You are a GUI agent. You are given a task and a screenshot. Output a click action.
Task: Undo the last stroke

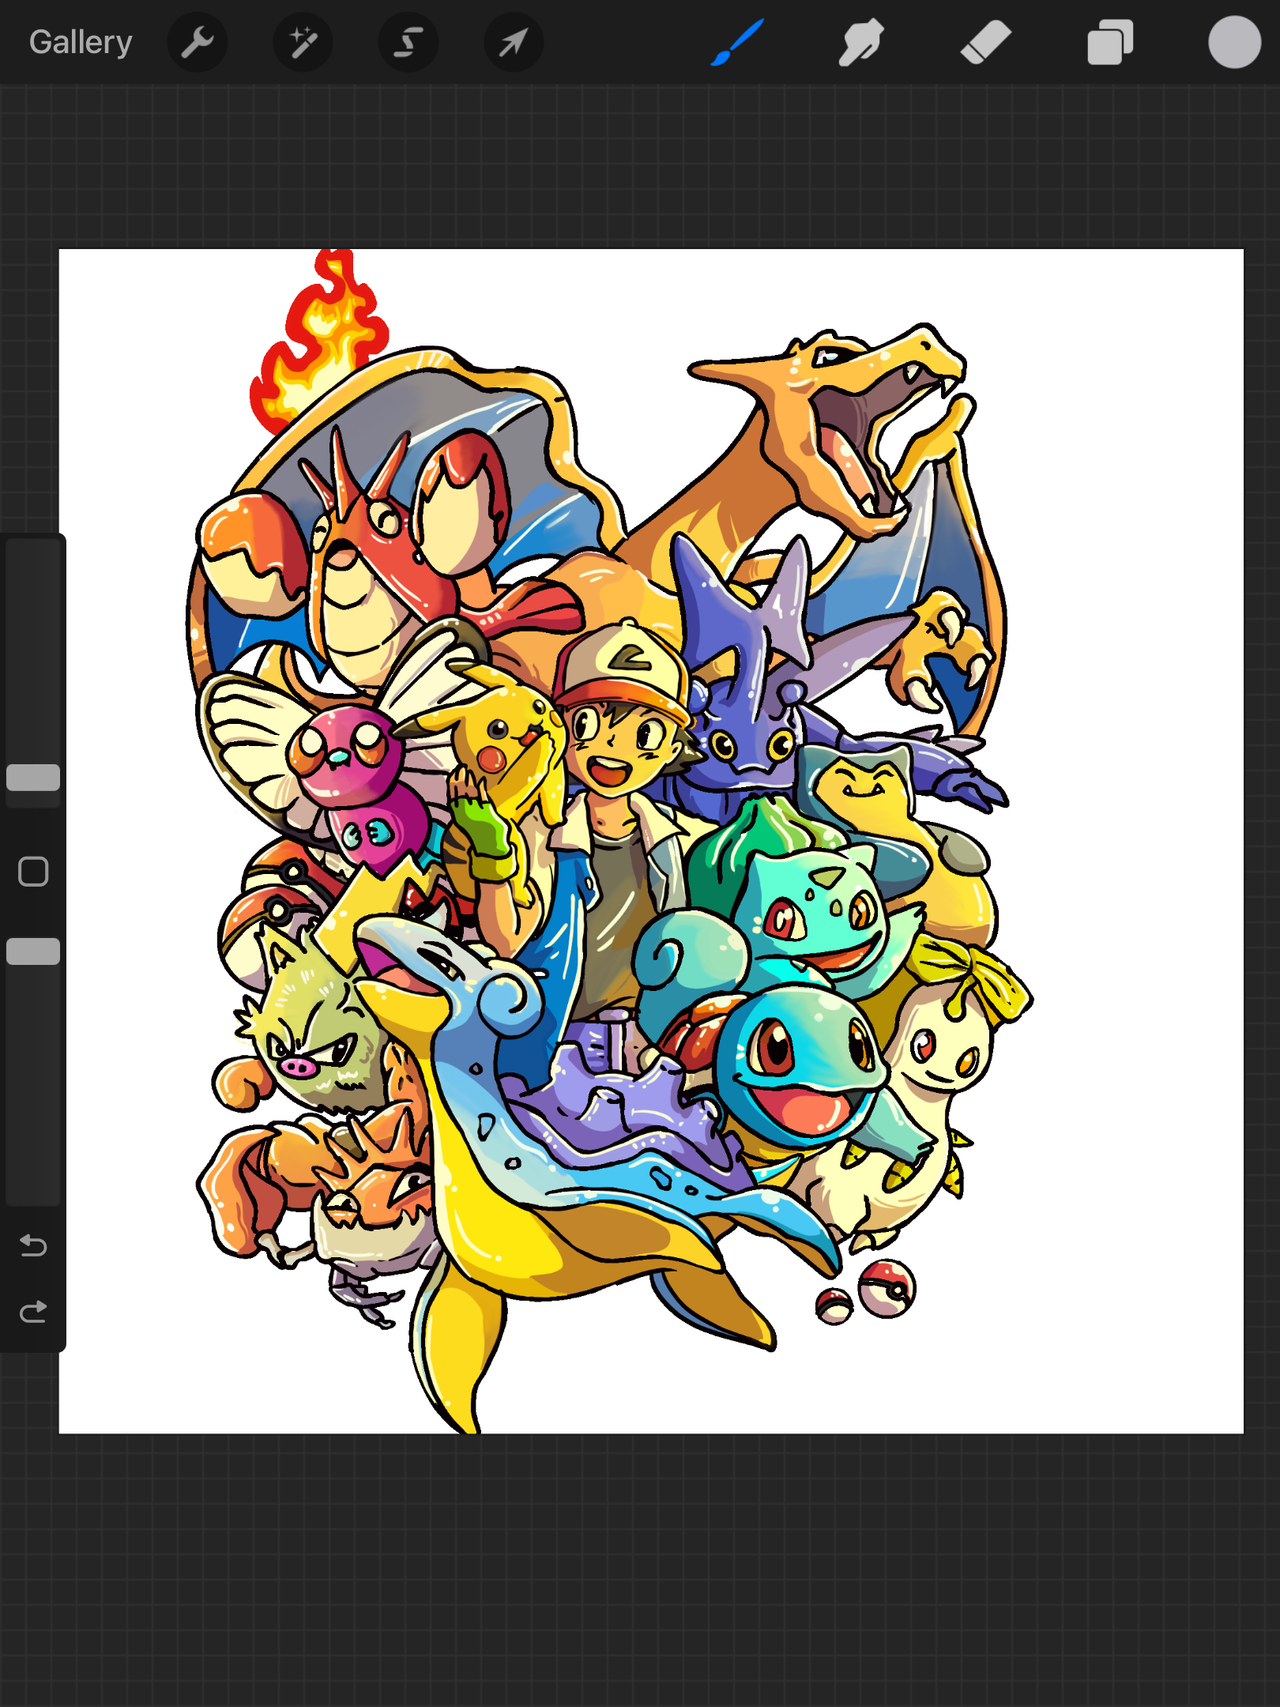point(33,1245)
